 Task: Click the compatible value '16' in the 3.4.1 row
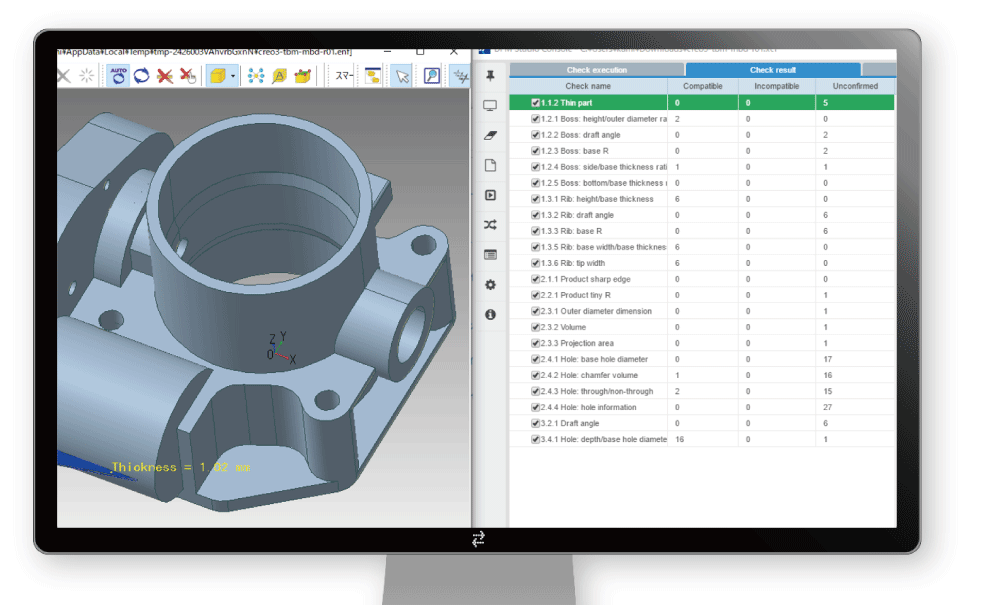pyautogui.click(x=680, y=439)
